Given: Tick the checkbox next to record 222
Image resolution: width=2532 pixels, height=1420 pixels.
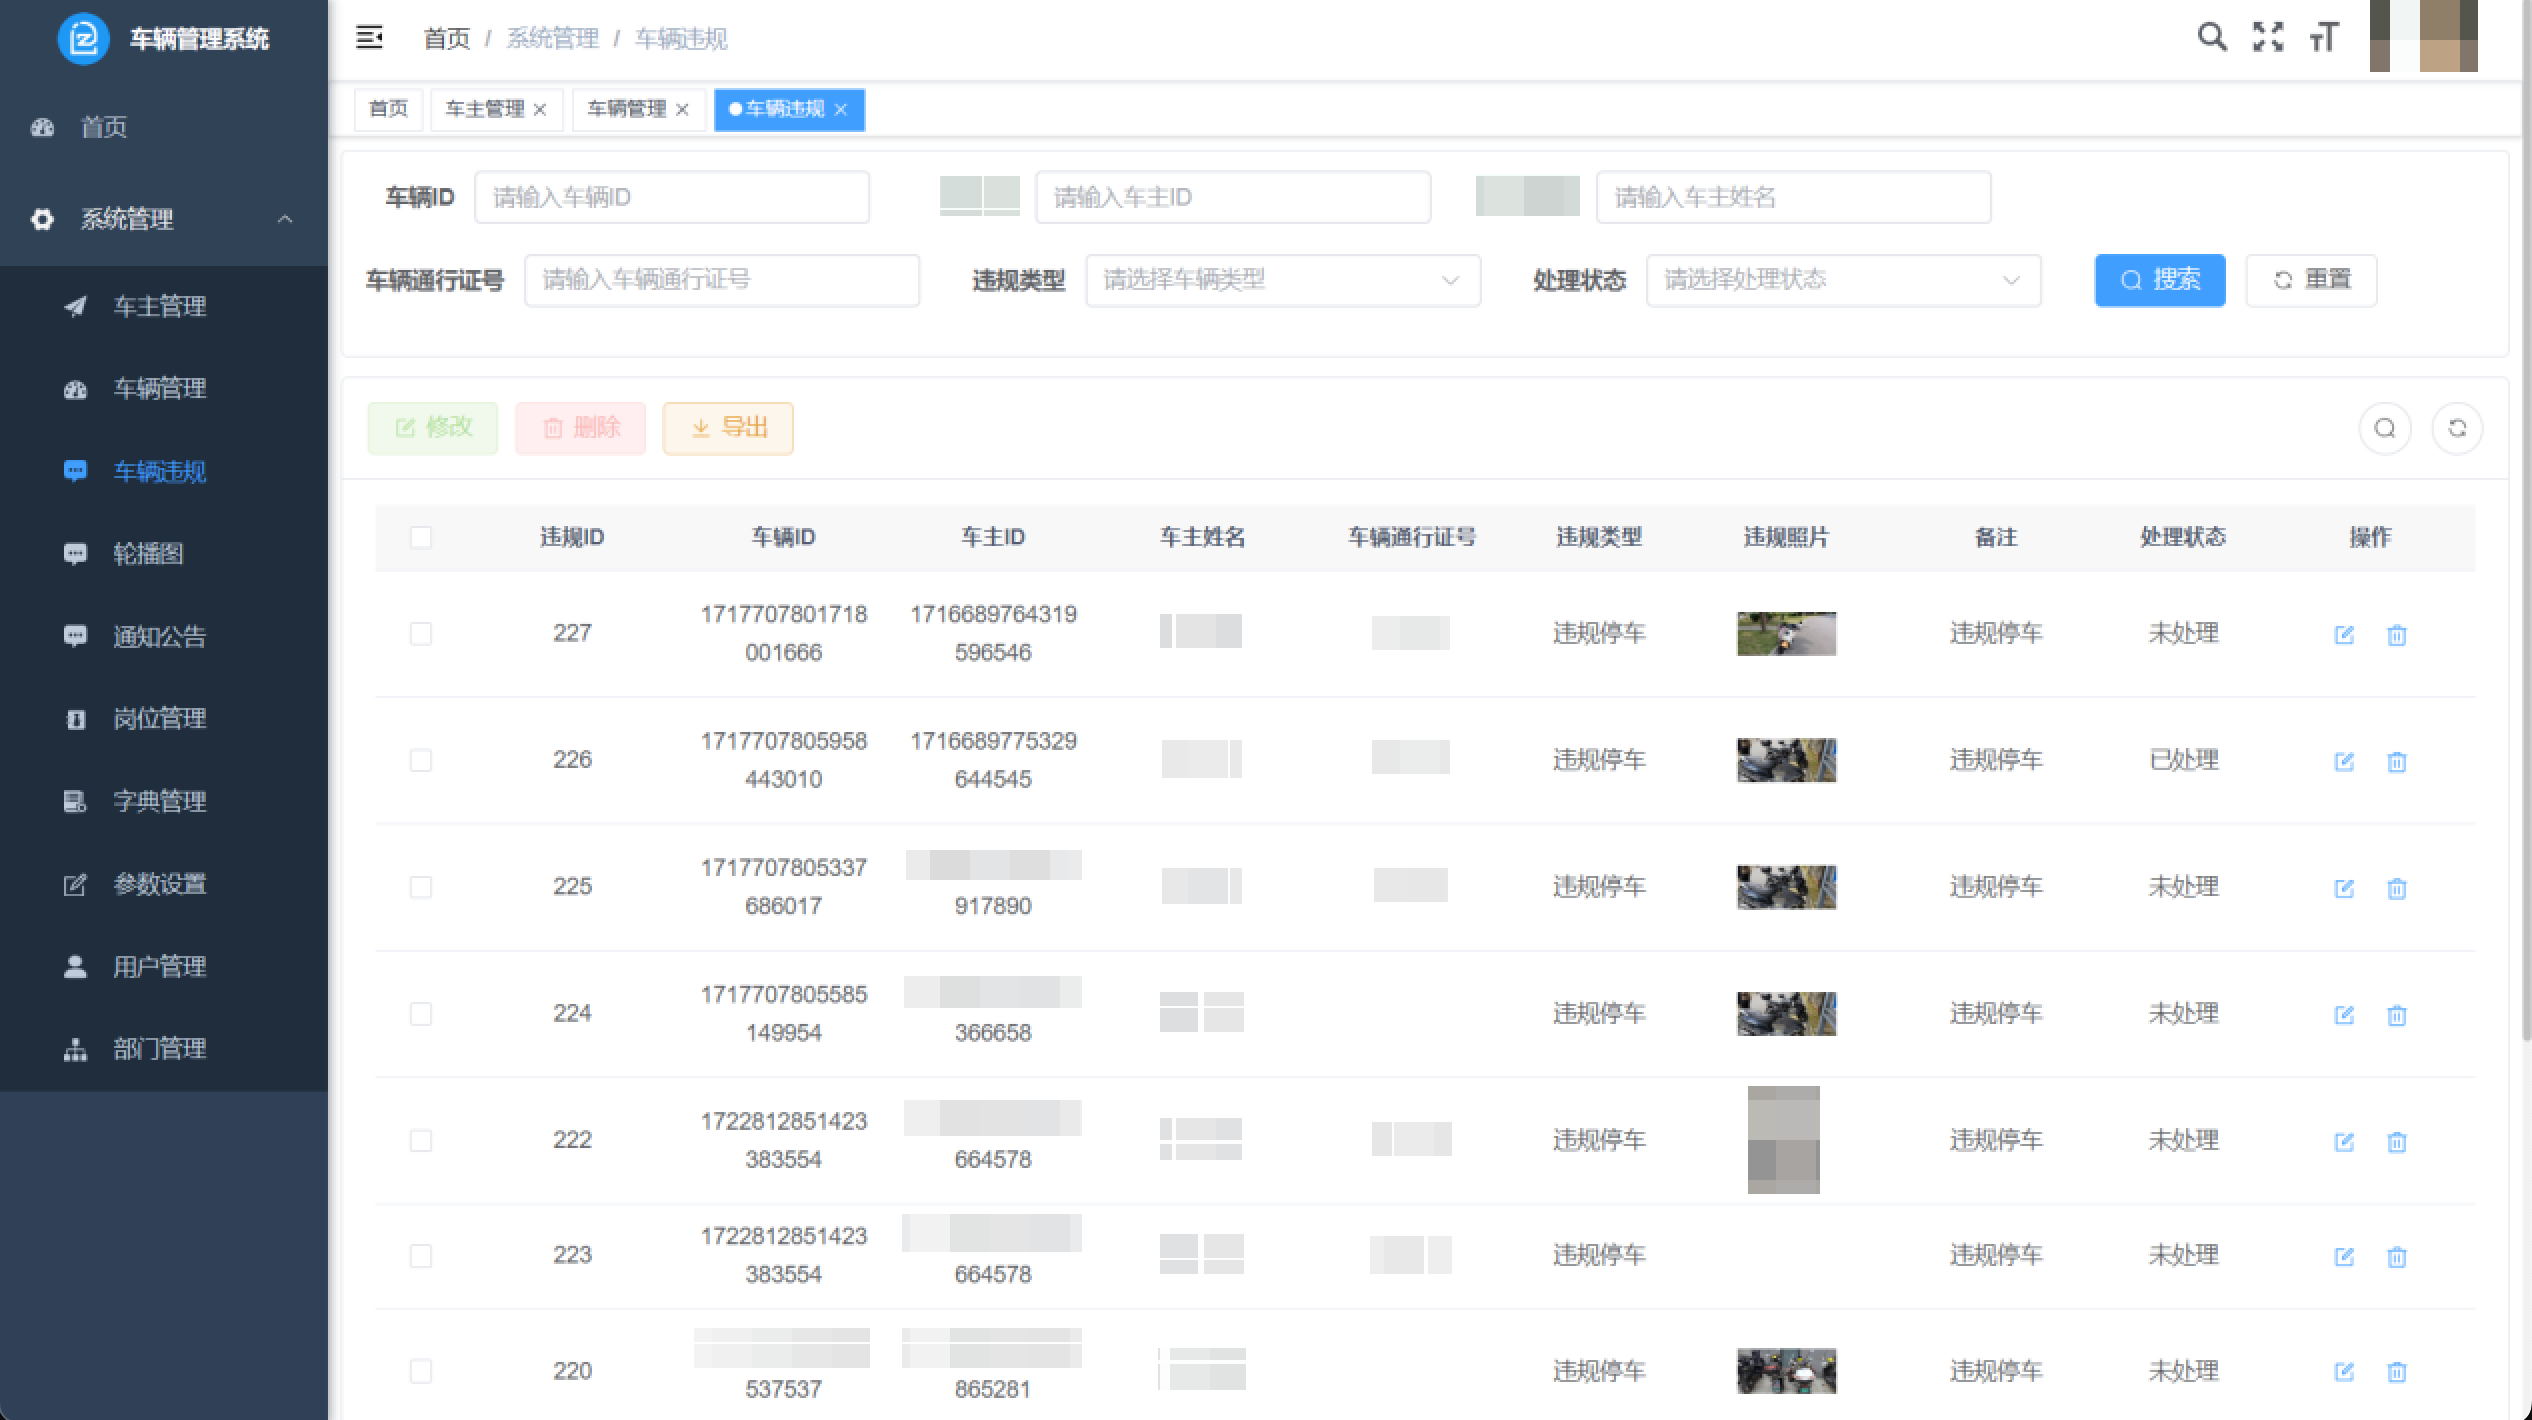Looking at the screenshot, I should (x=420, y=1140).
